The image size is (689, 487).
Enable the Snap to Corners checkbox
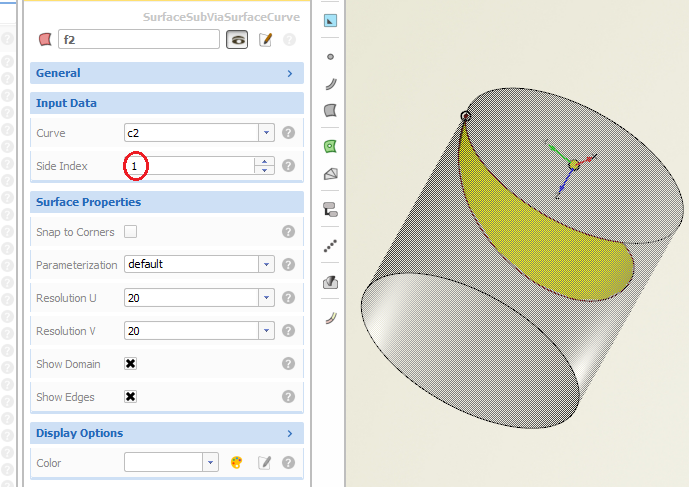pyautogui.click(x=131, y=232)
